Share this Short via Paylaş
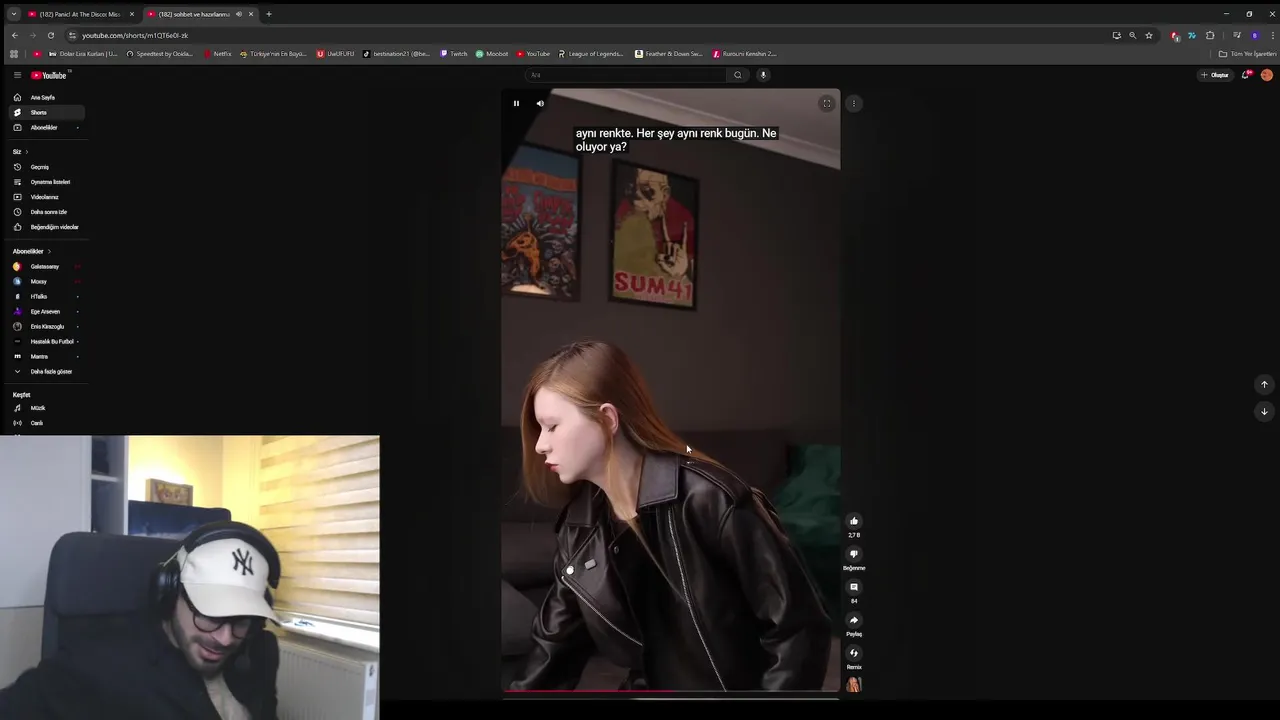Viewport: 1280px width, 720px height. click(854, 620)
